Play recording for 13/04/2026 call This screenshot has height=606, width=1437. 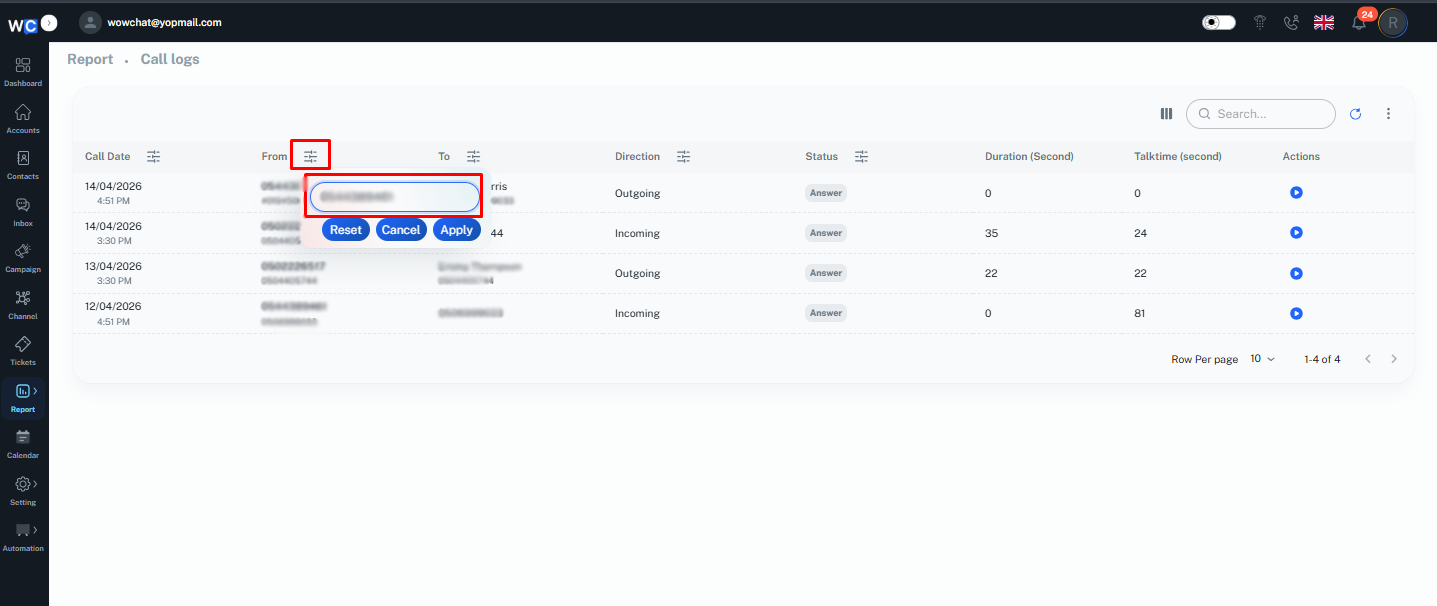coord(1296,273)
